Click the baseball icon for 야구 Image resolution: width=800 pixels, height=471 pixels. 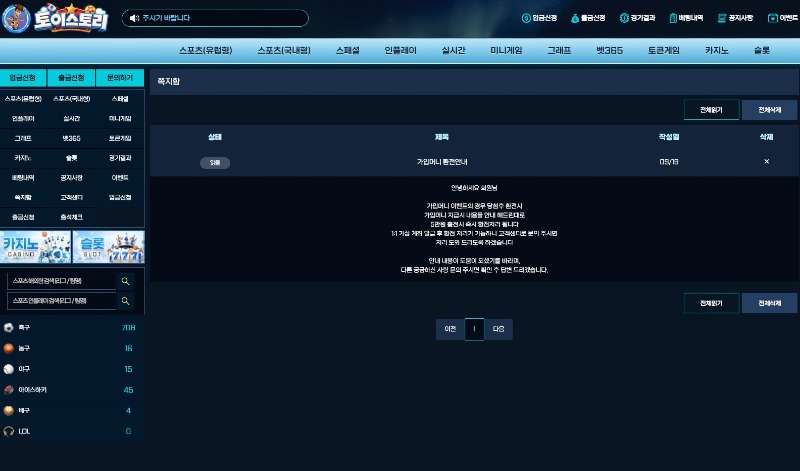9,369
